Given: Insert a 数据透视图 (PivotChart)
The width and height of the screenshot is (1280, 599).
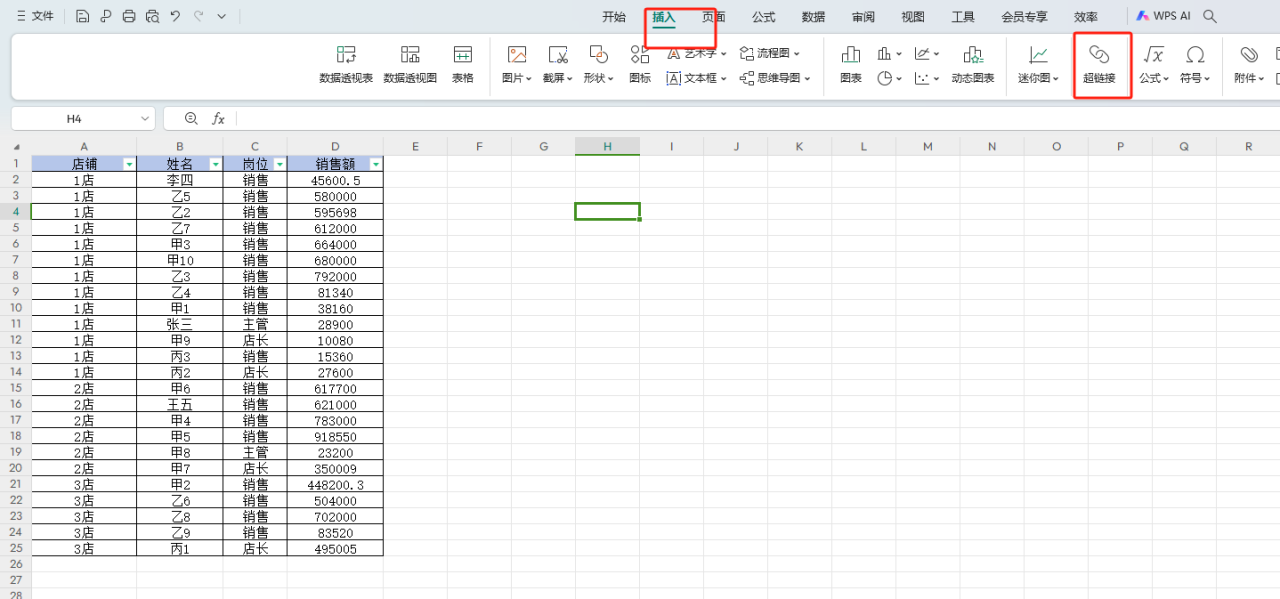Looking at the screenshot, I should click(410, 64).
